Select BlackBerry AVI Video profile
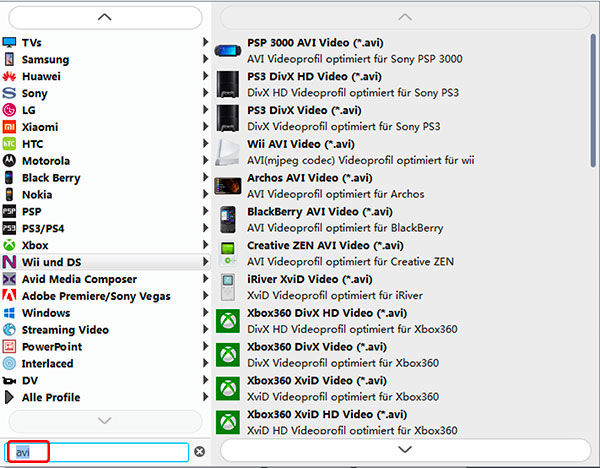Screen dimensions: 600x468 402,220
